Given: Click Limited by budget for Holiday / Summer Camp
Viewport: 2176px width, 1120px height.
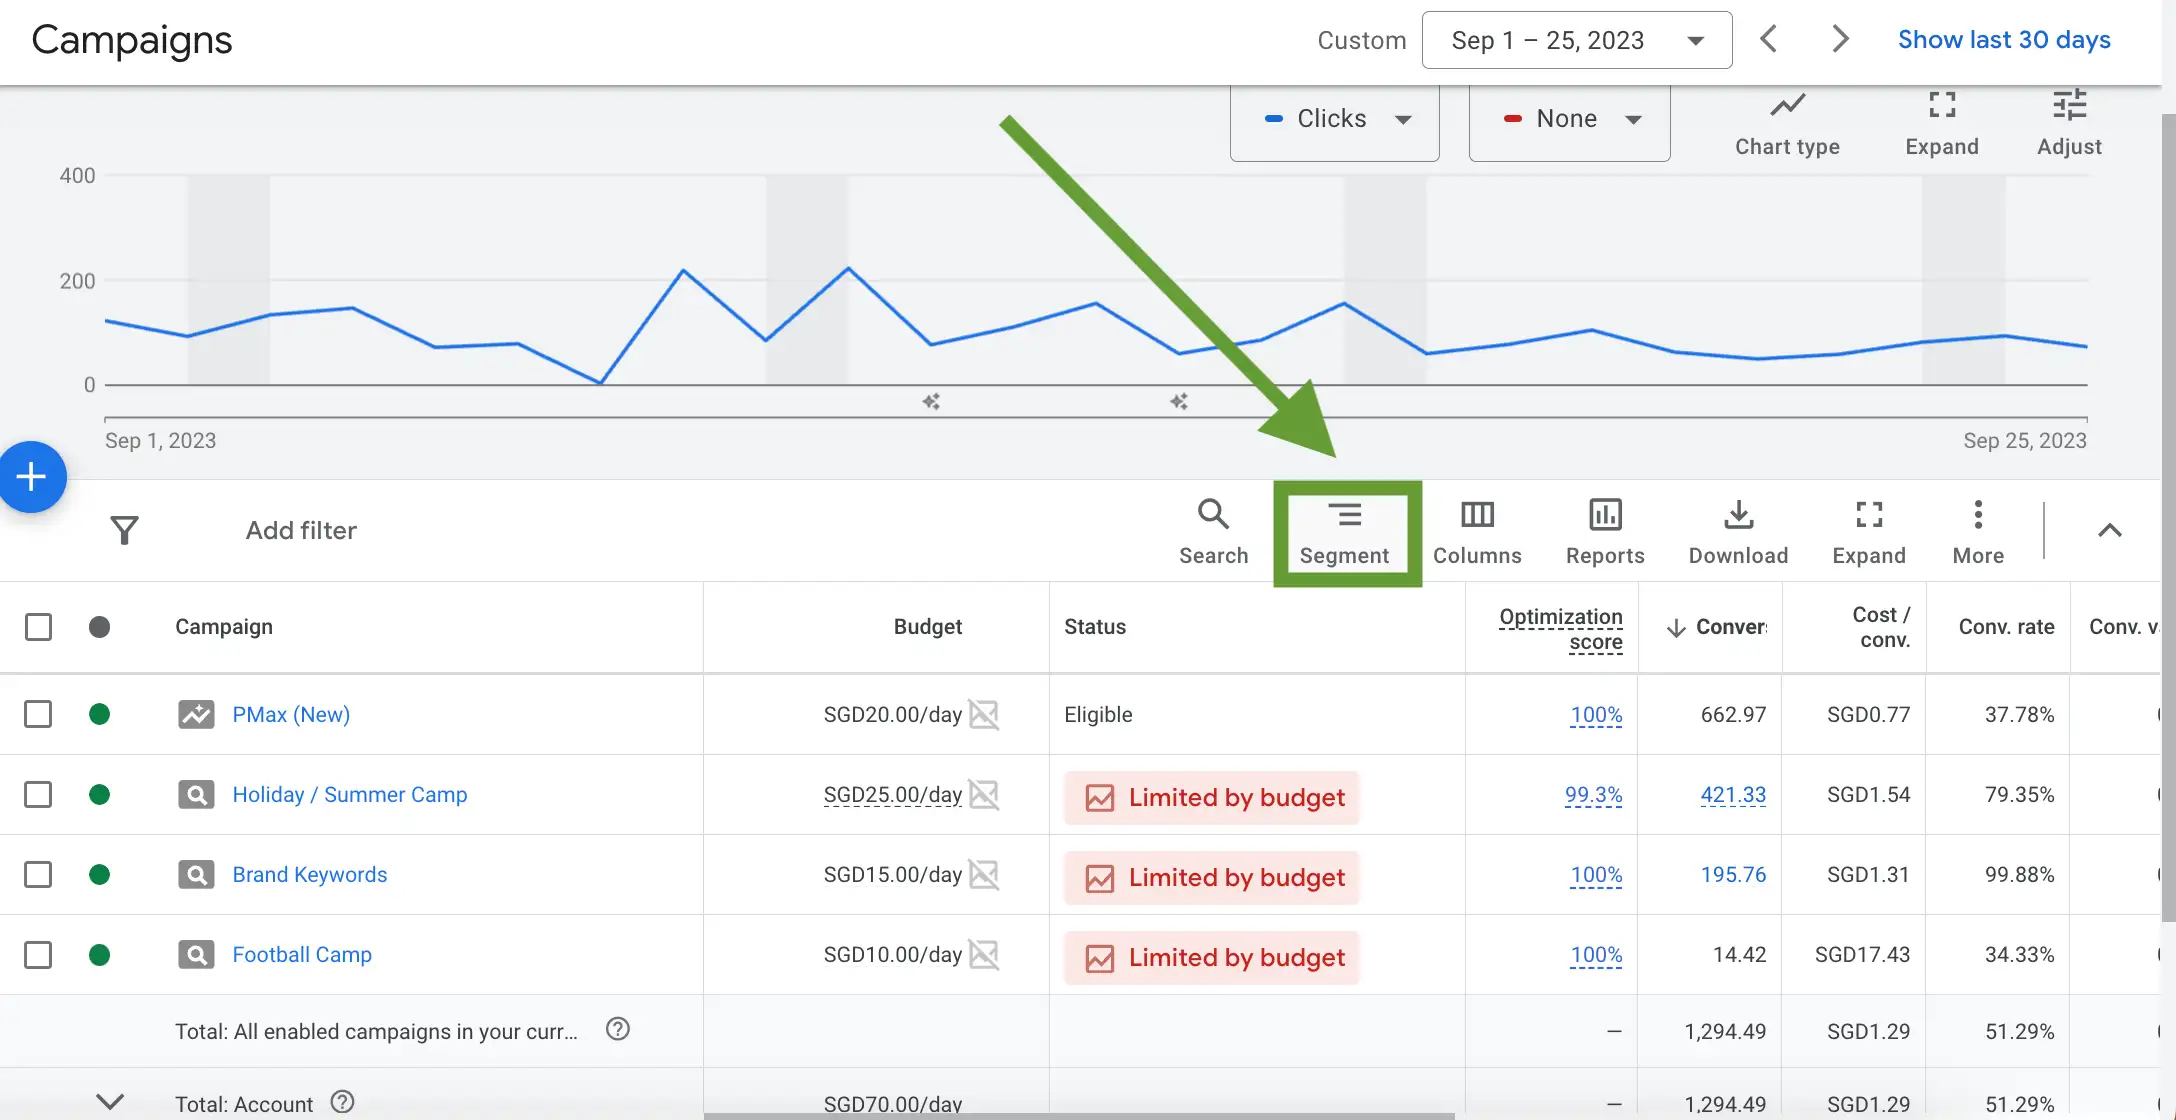Looking at the screenshot, I should tap(1212, 797).
